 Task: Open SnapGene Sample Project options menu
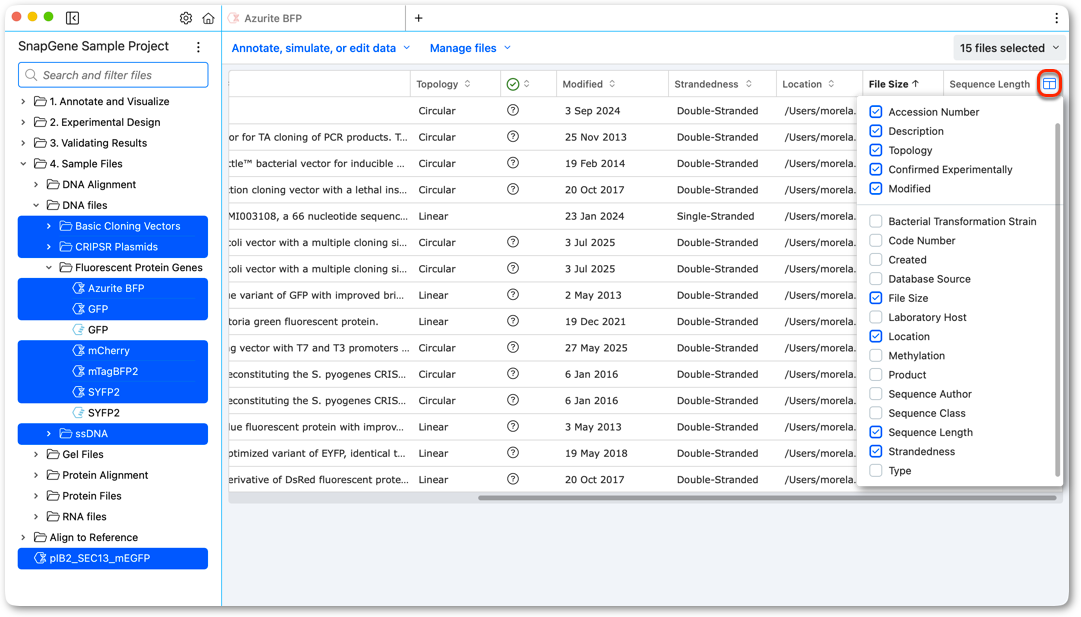[199, 47]
